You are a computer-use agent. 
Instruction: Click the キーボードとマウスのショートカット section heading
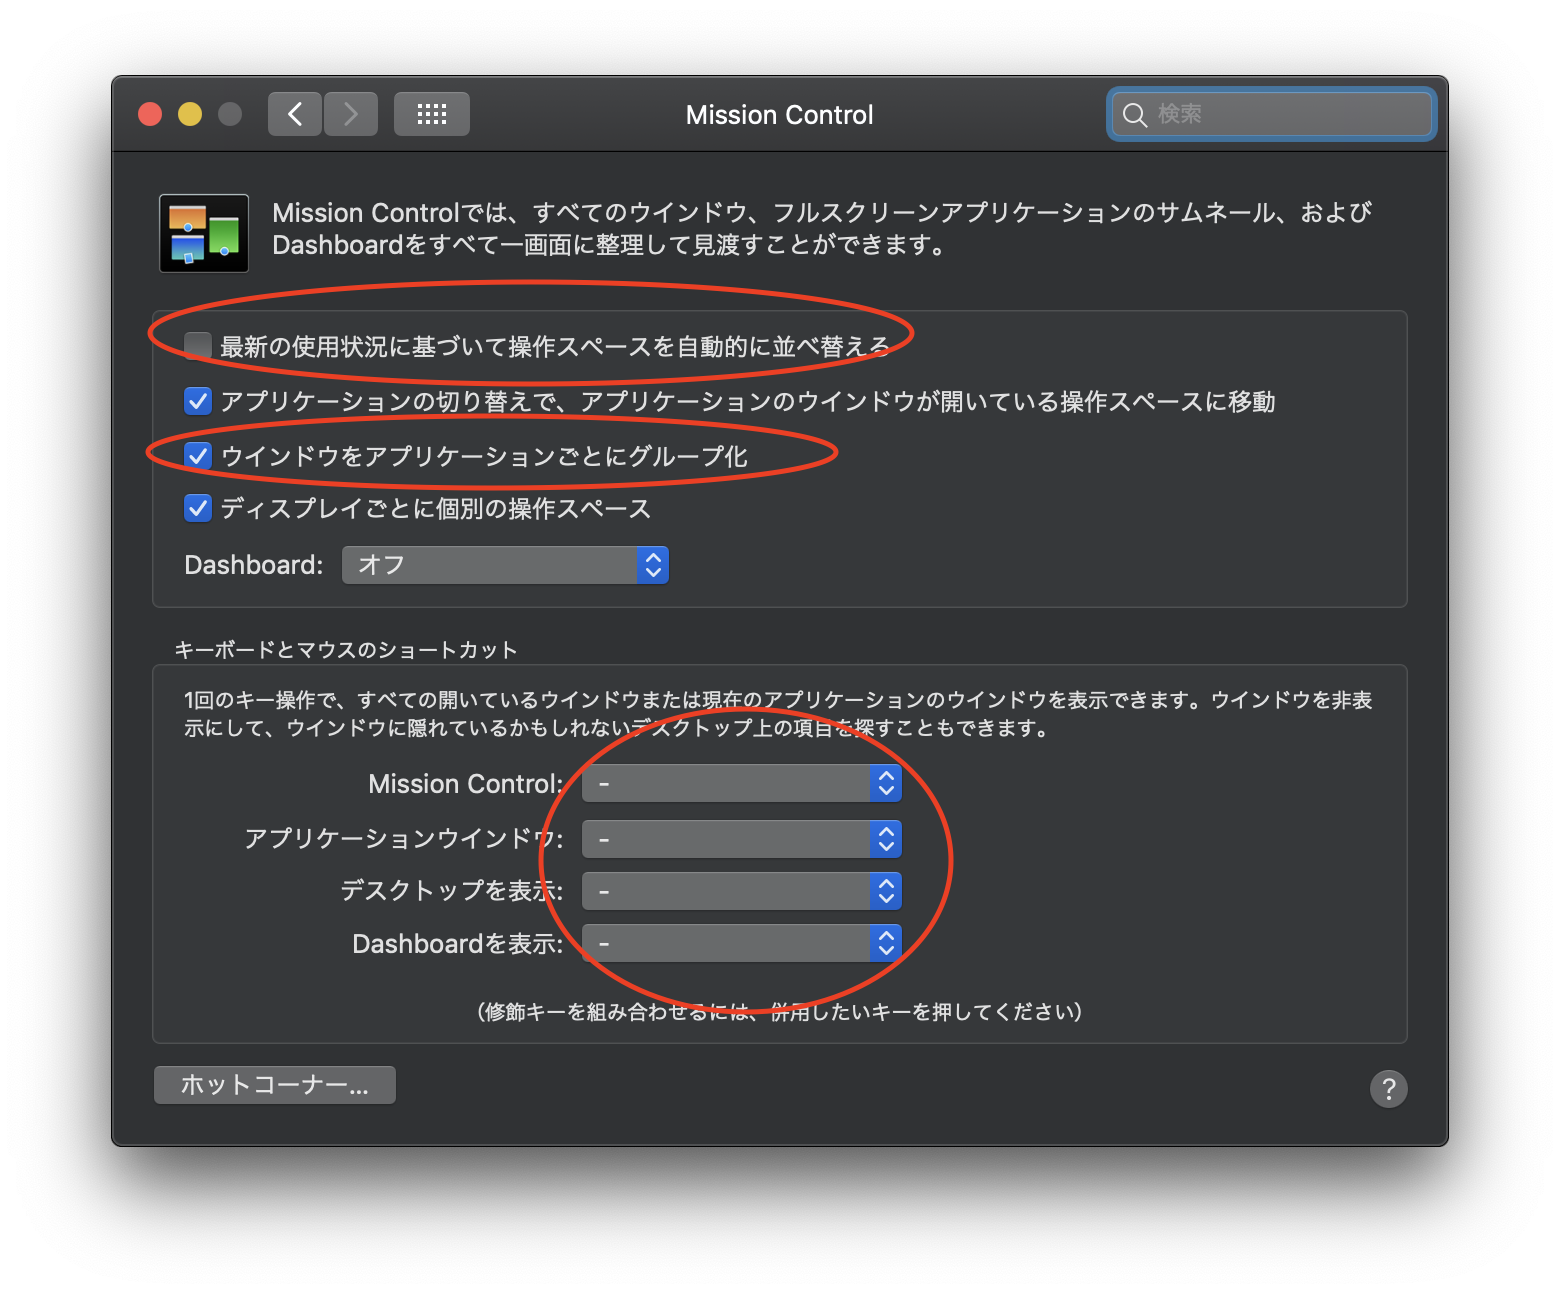pyautogui.click(x=346, y=650)
